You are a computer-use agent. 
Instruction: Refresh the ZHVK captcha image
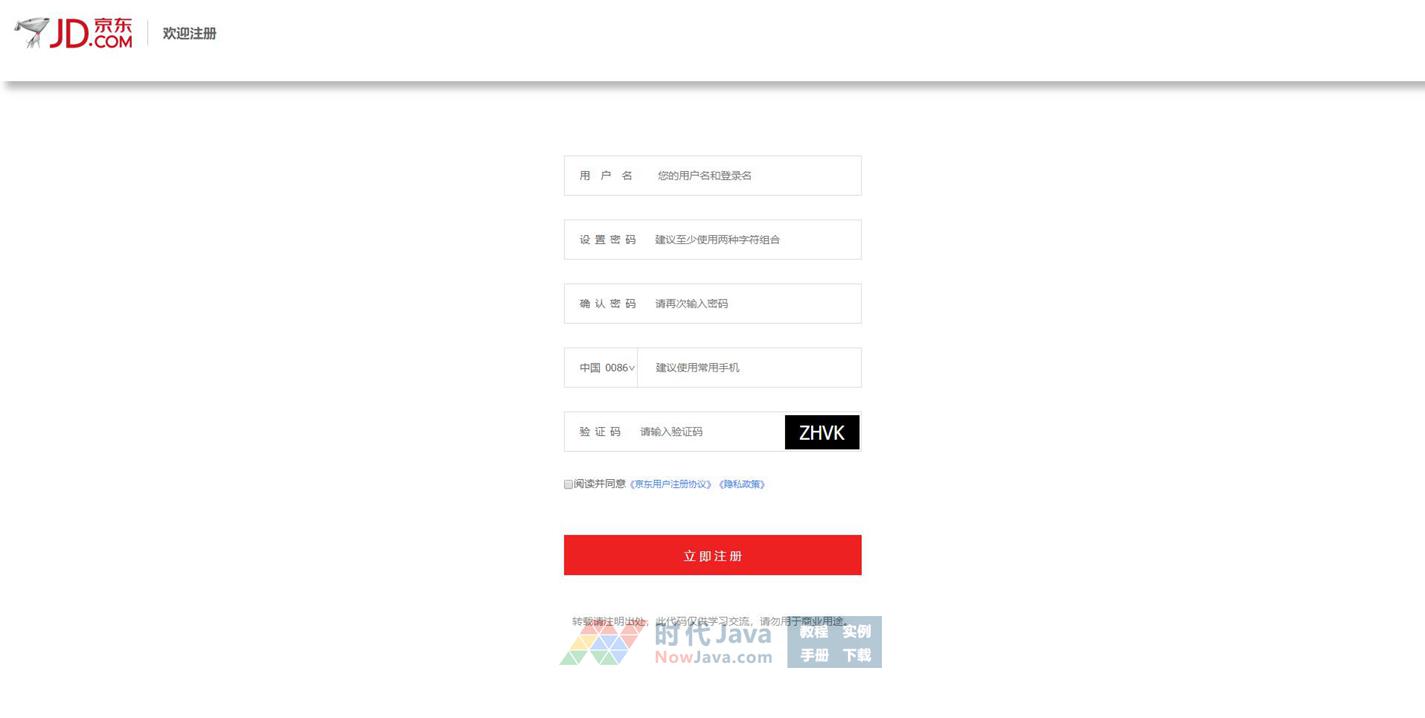point(822,432)
